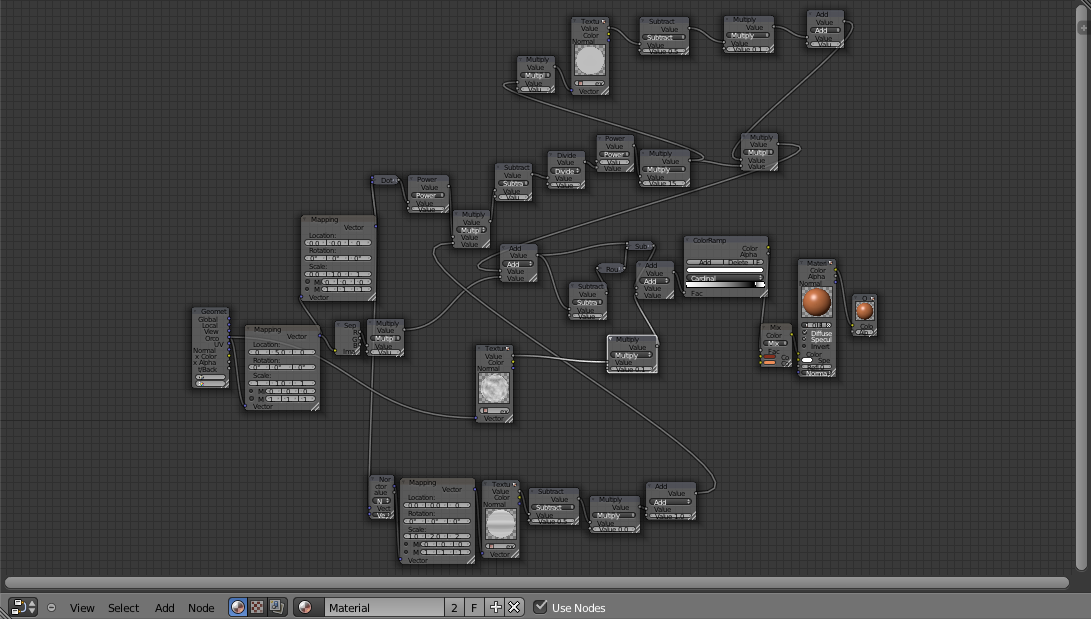
Task: Open Subtract operation dropdown in bottom row node
Action: [552, 508]
